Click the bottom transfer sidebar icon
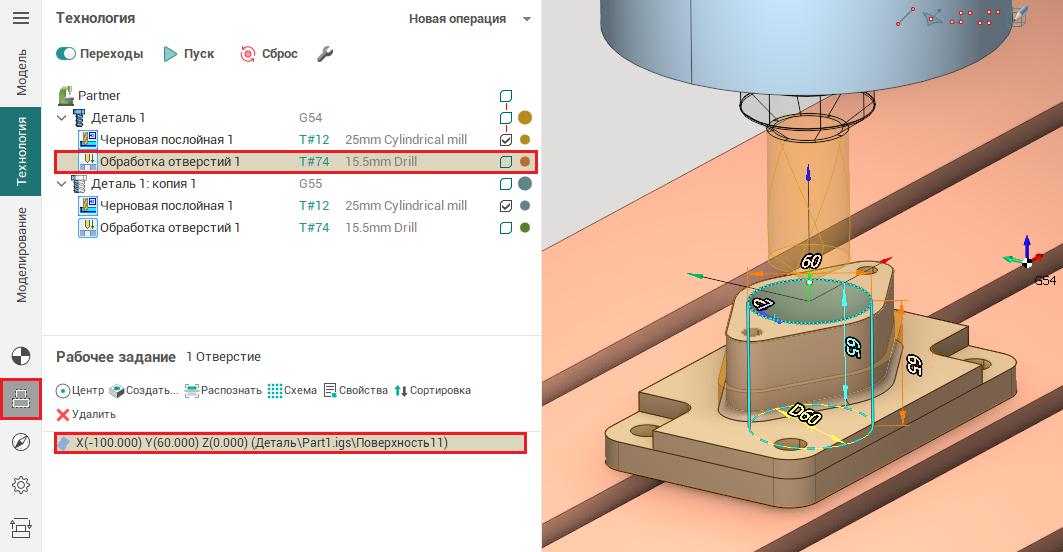 tap(21, 527)
